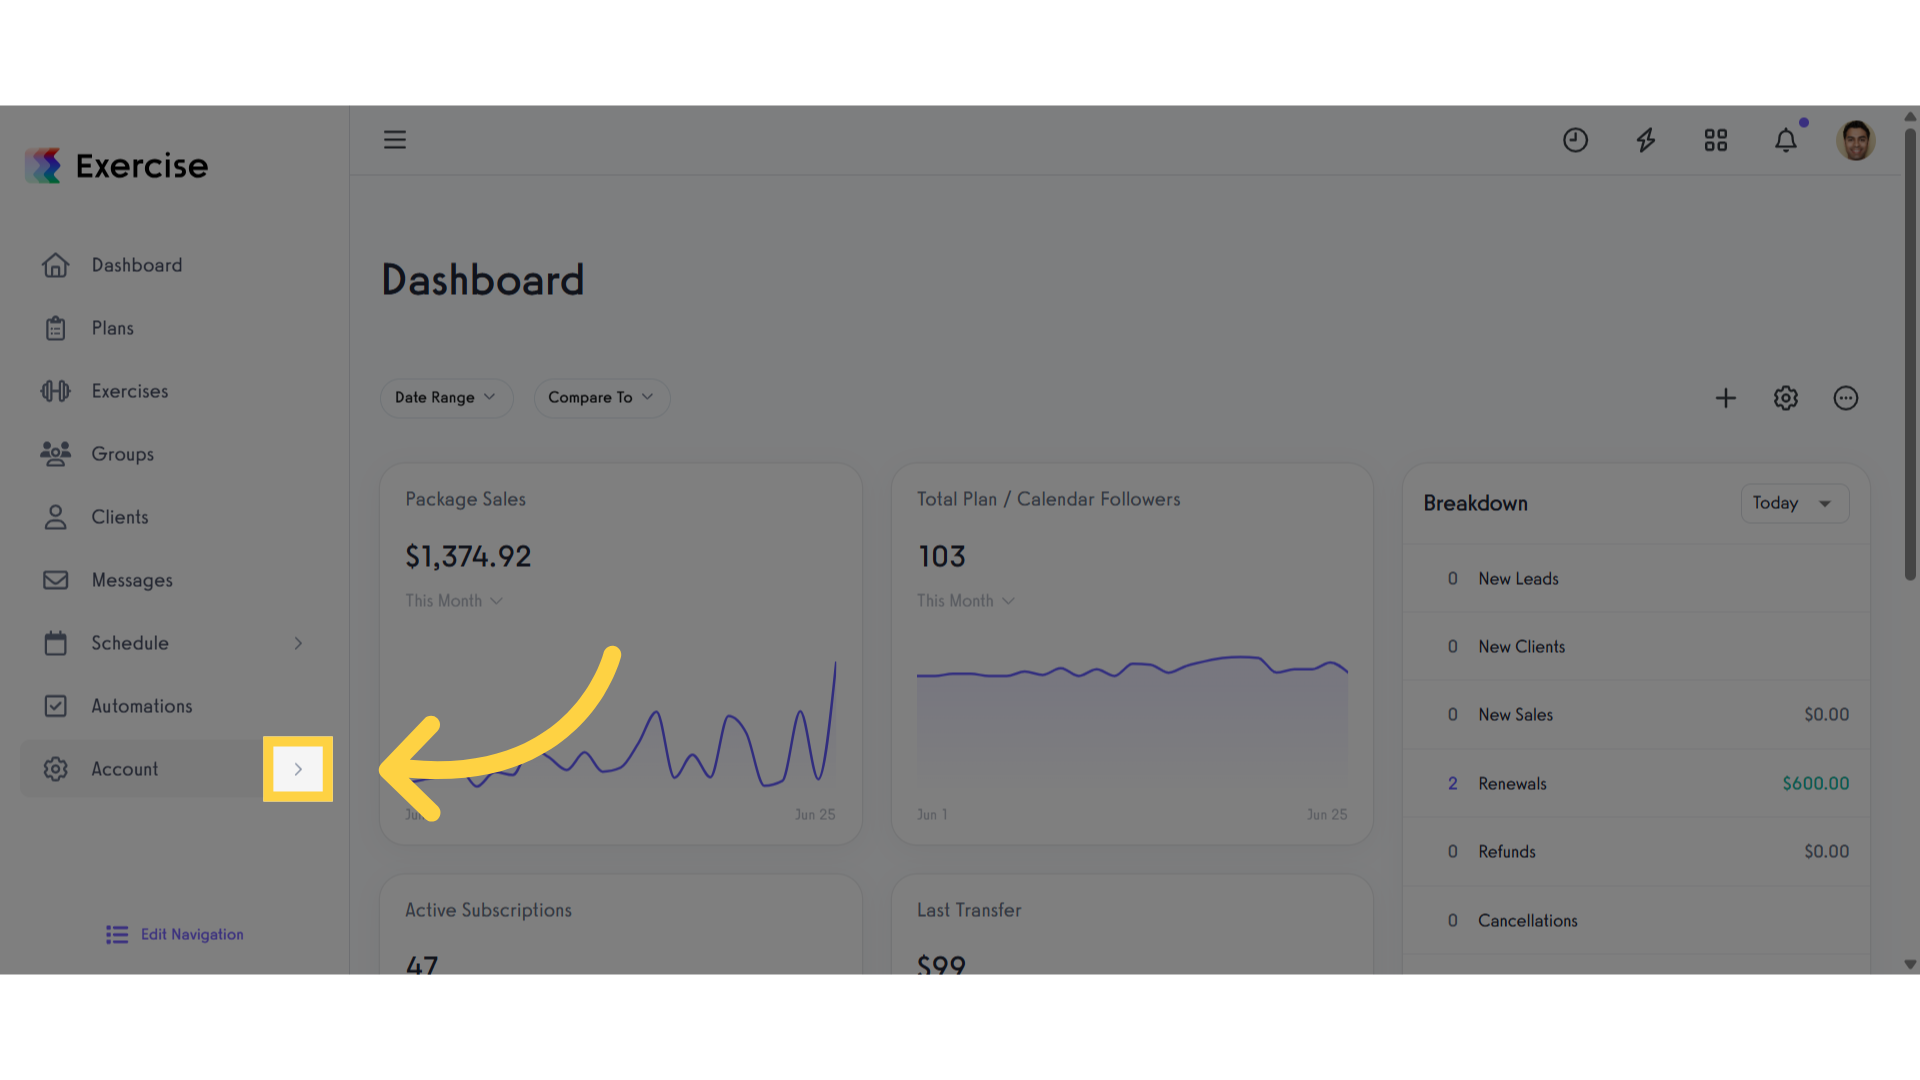Open the Compare To dropdown

click(602, 398)
